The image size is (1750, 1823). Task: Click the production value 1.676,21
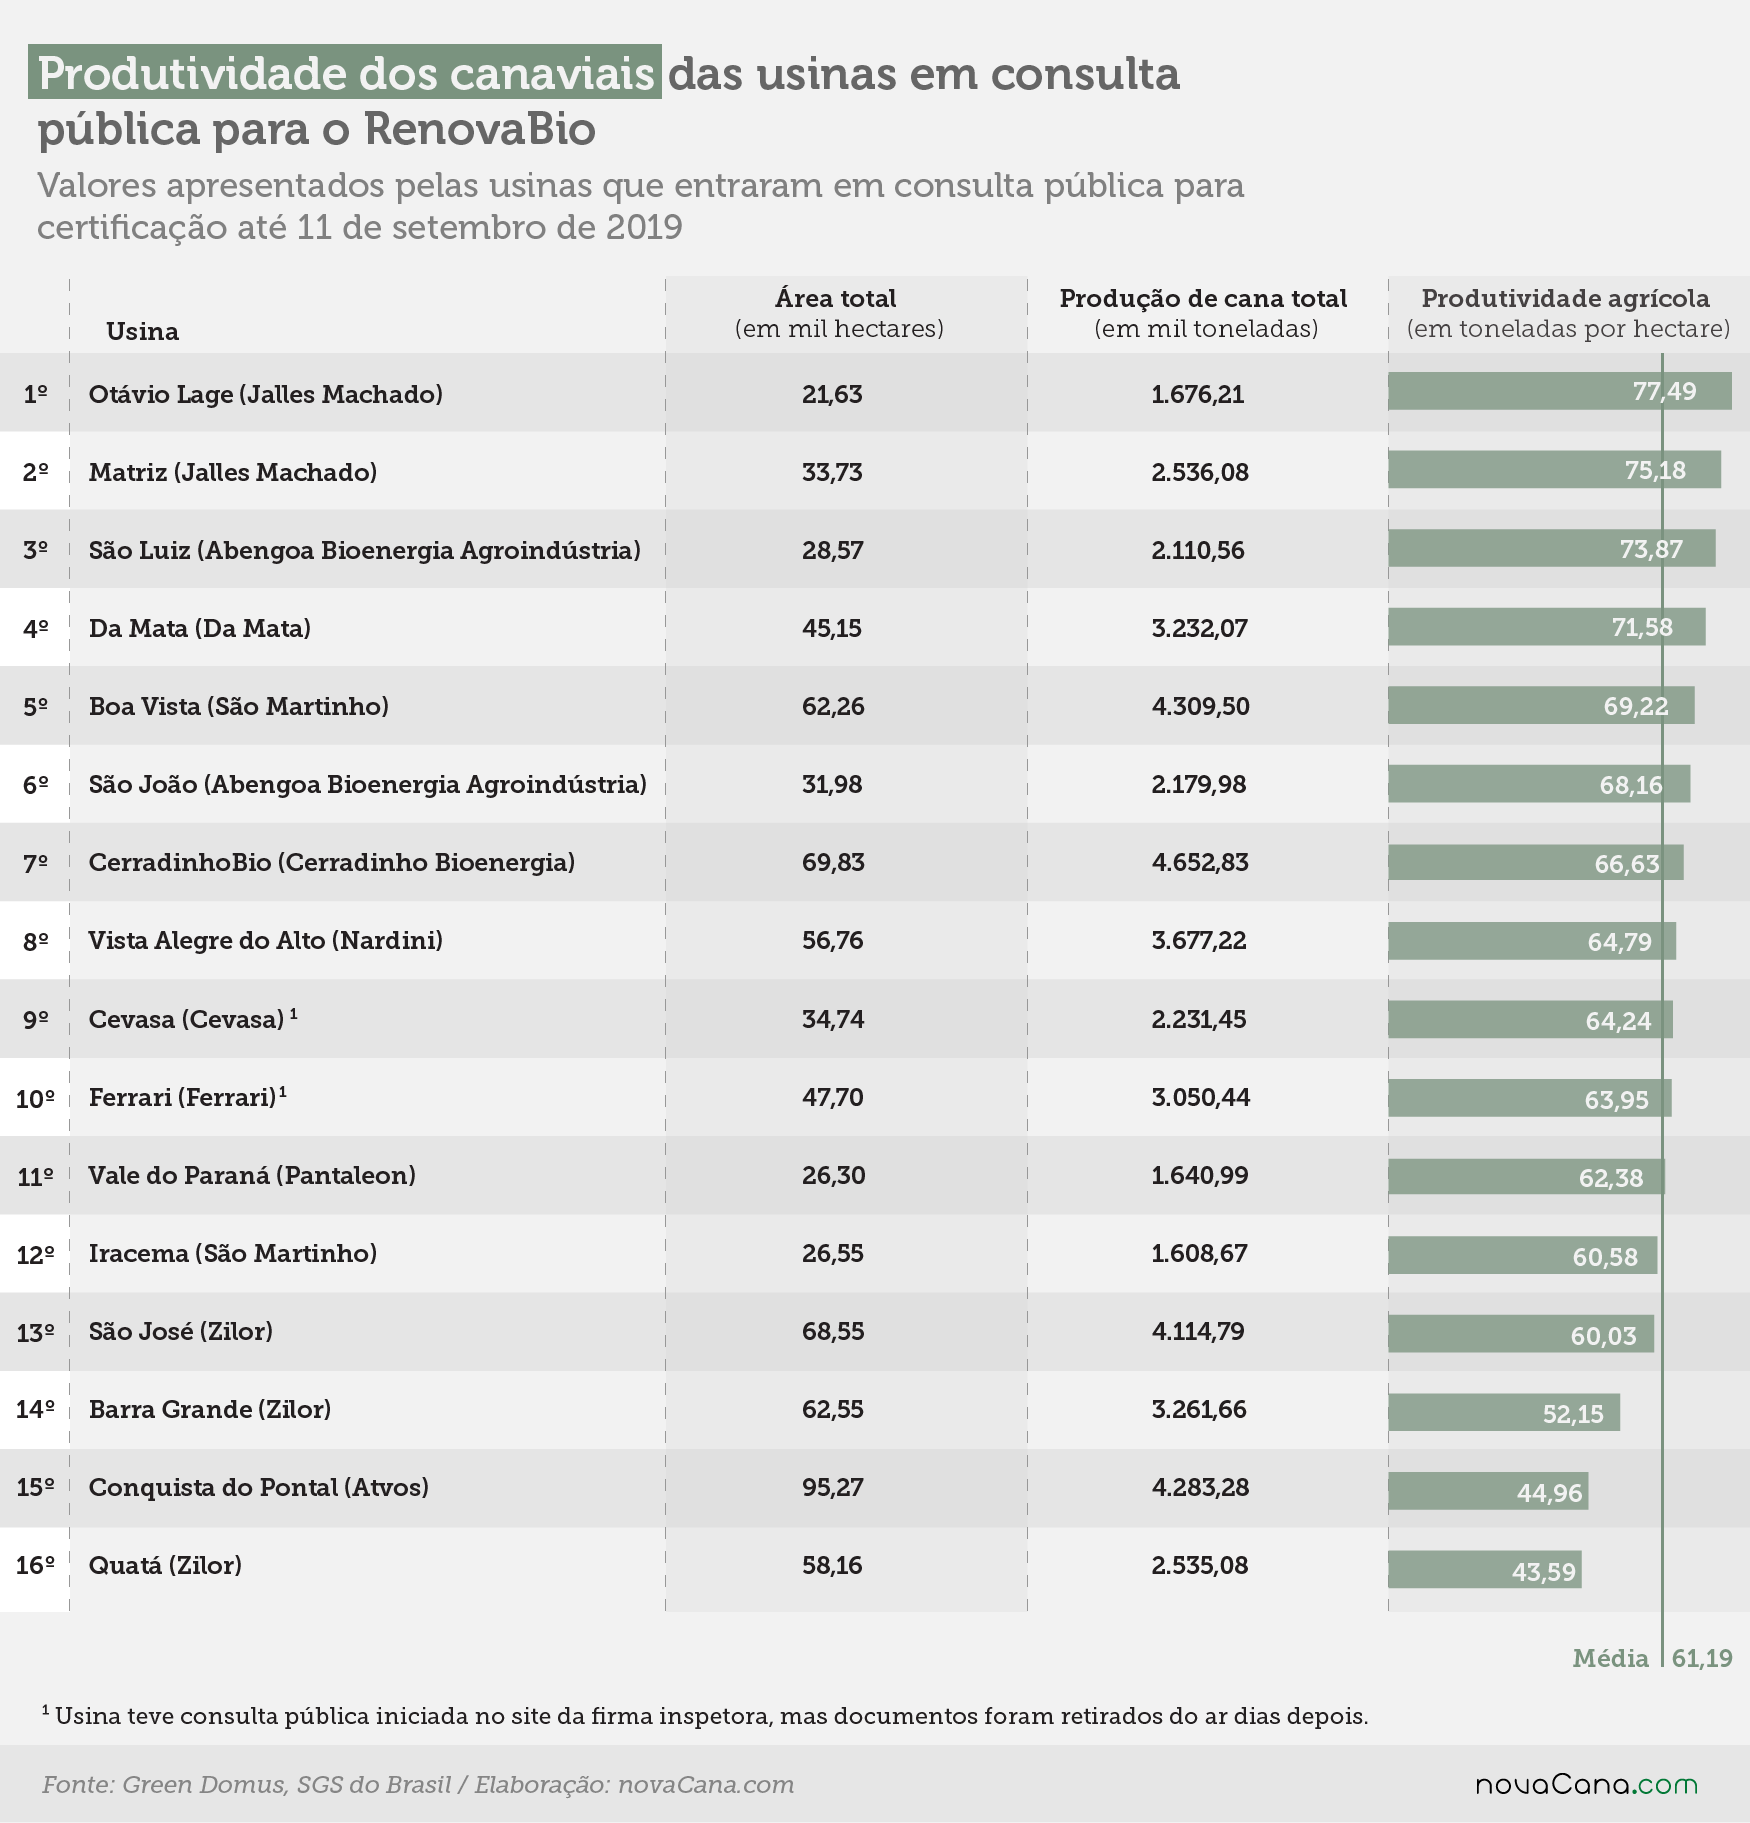(x=1198, y=394)
